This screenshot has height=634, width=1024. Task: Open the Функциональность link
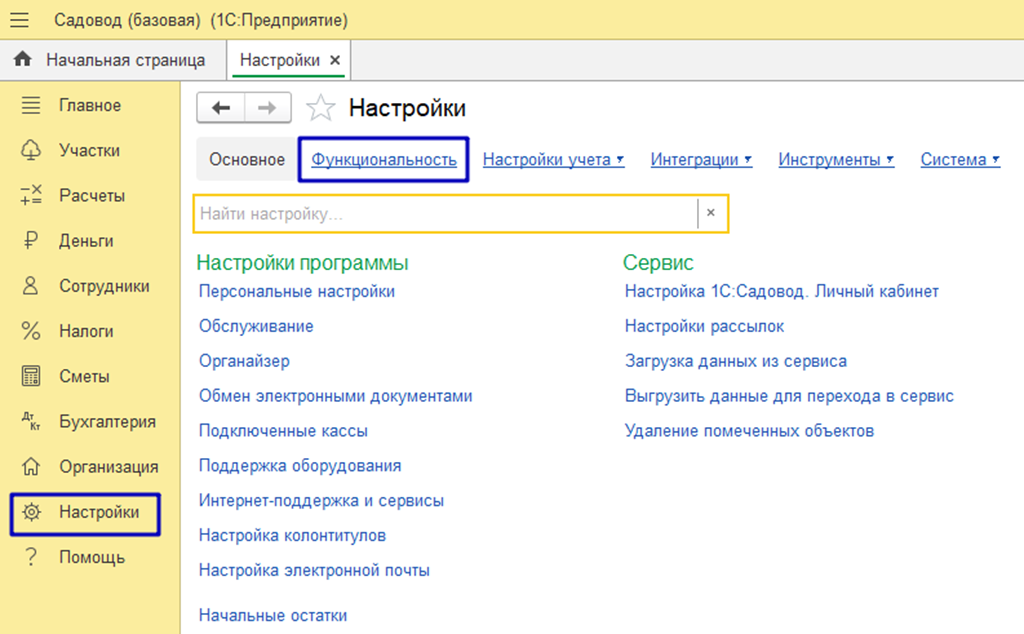pyautogui.click(x=383, y=159)
